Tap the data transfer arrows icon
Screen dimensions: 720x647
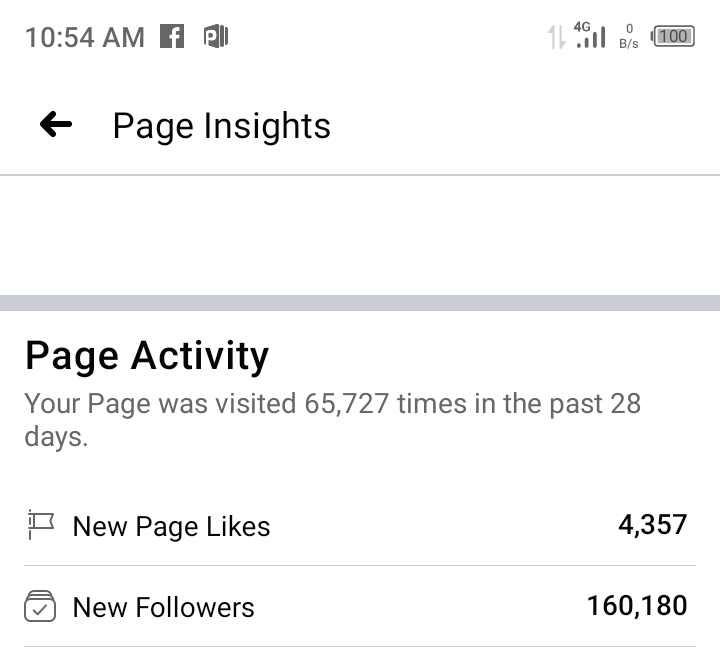556,37
